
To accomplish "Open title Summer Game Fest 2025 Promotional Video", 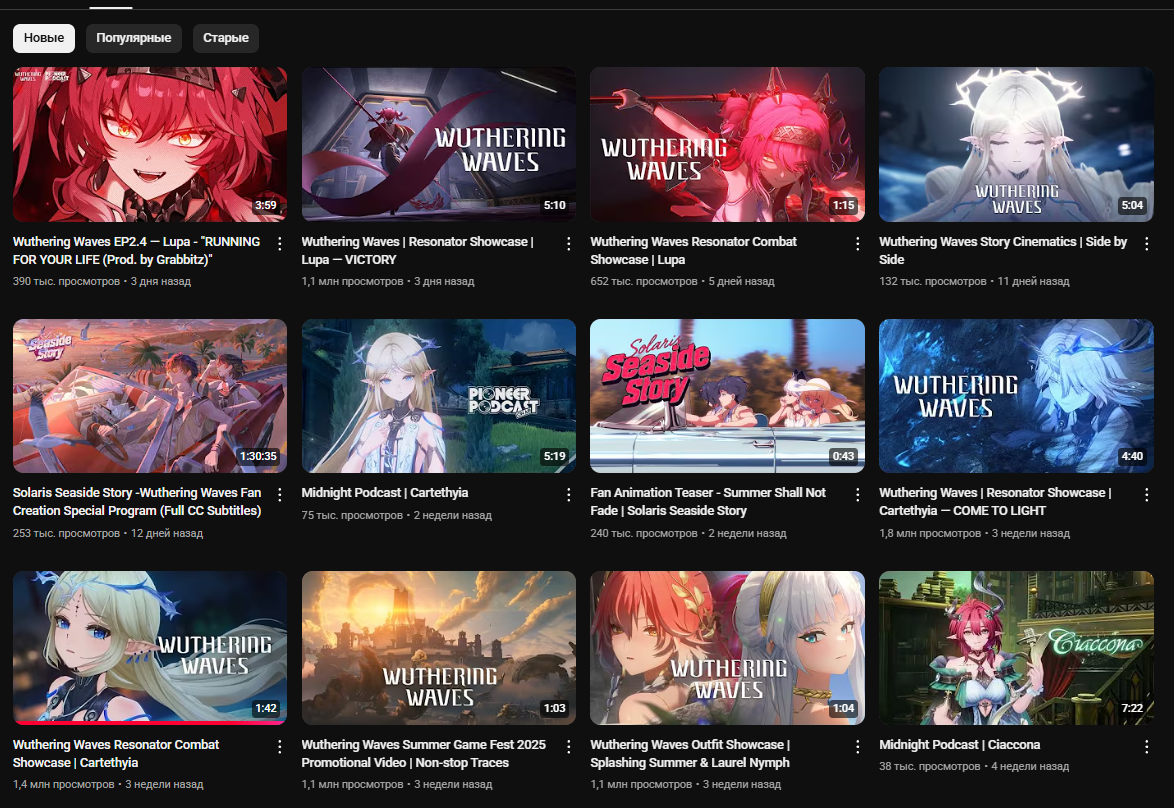I will 424,753.
